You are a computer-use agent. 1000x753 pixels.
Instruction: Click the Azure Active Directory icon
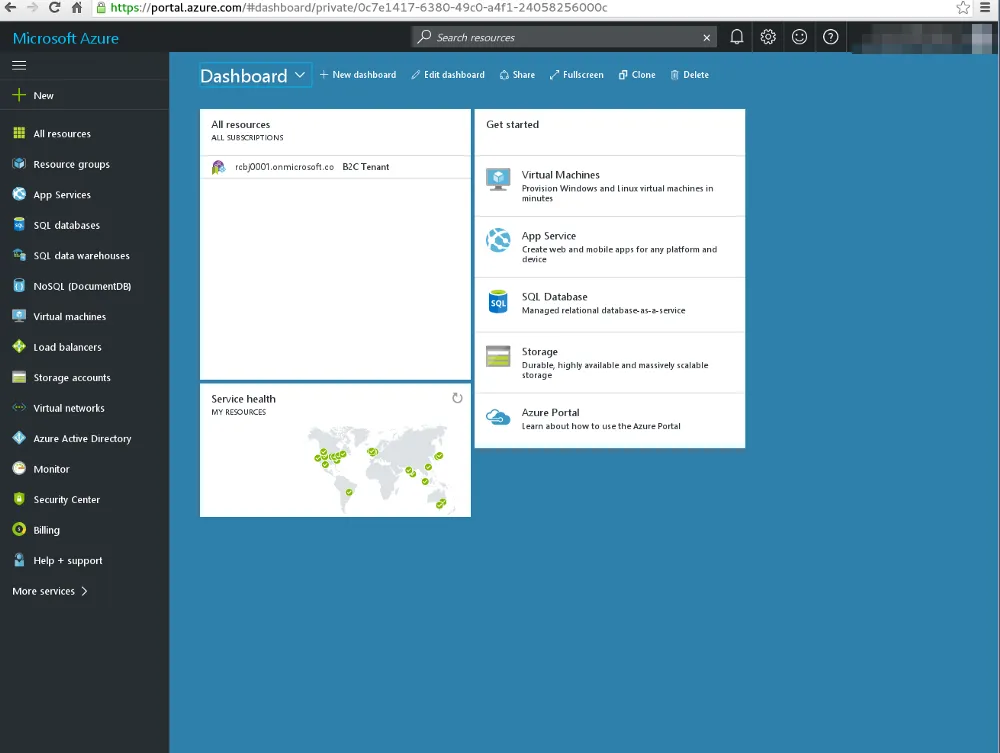click(x=19, y=438)
